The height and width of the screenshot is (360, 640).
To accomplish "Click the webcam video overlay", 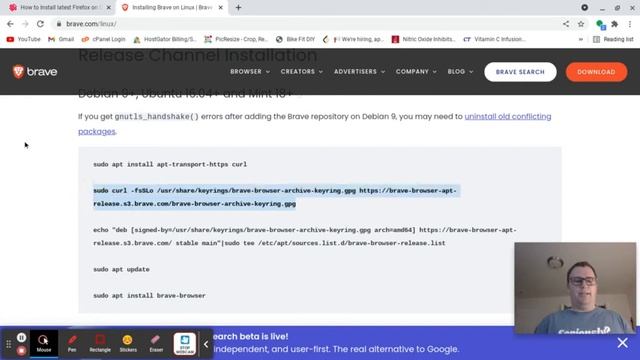I will pos(575,288).
